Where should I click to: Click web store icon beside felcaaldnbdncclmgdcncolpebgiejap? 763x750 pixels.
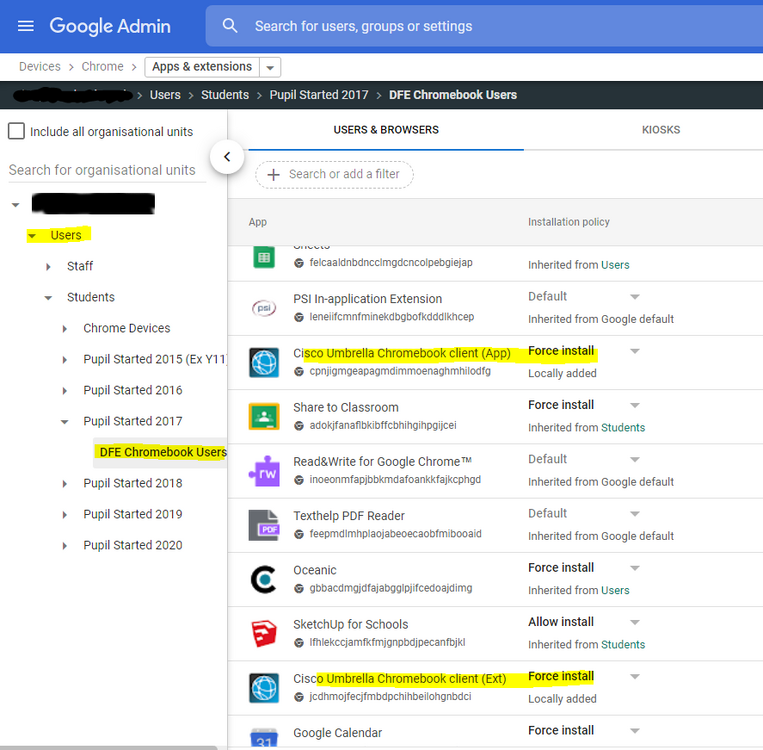point(299,263)
